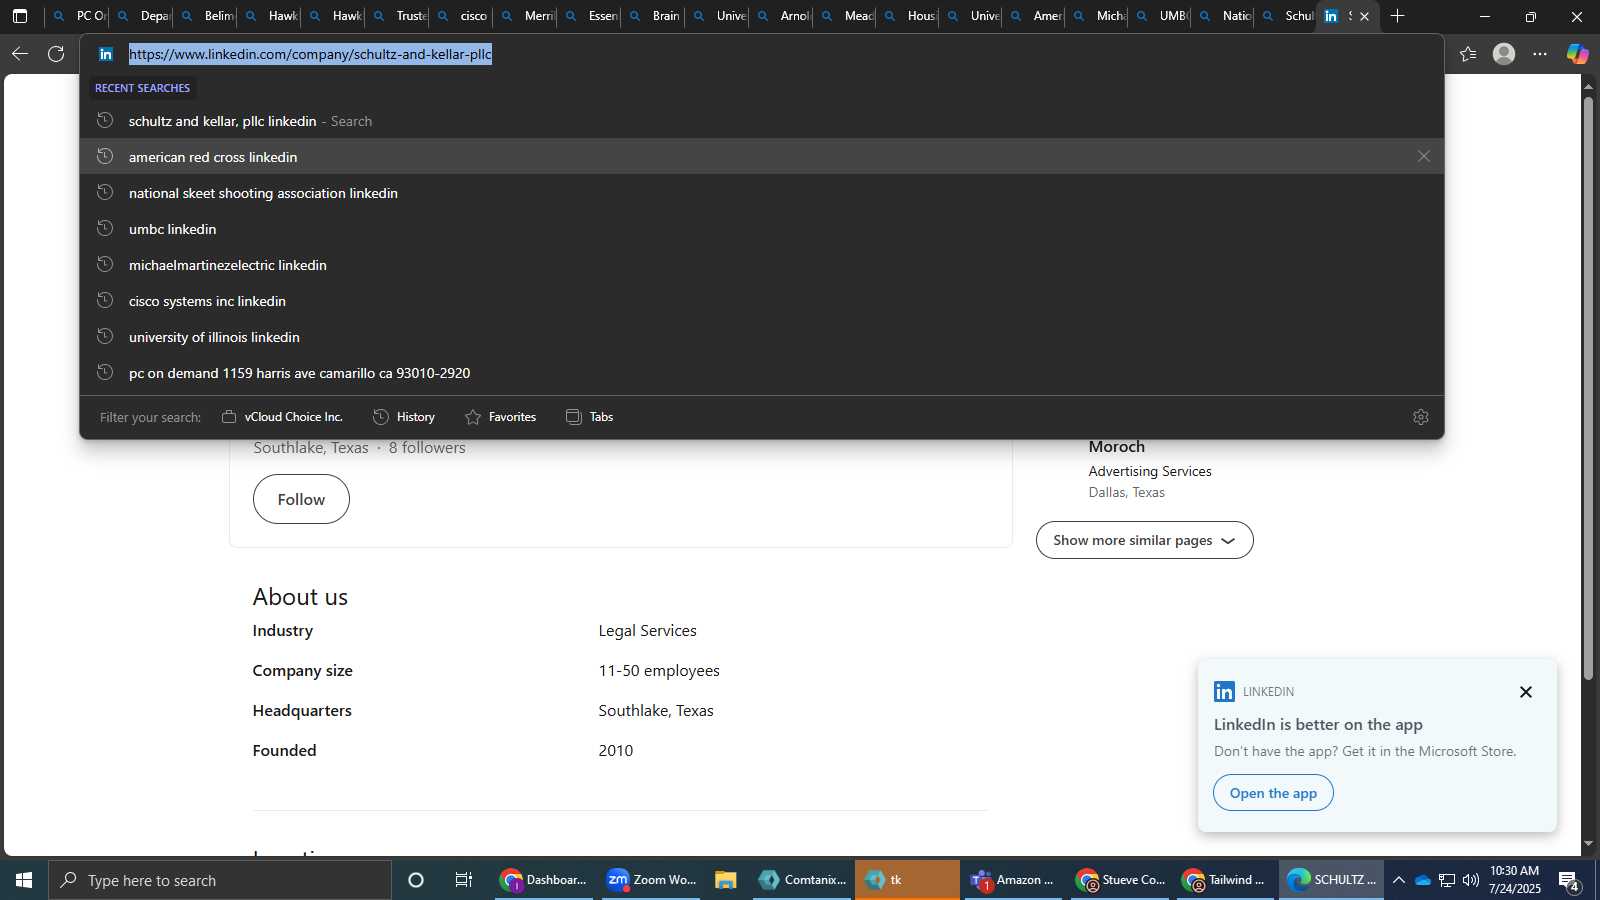Switch to the Belim tab
Viewport: 1600px width, 900px height.
[207, 16]
